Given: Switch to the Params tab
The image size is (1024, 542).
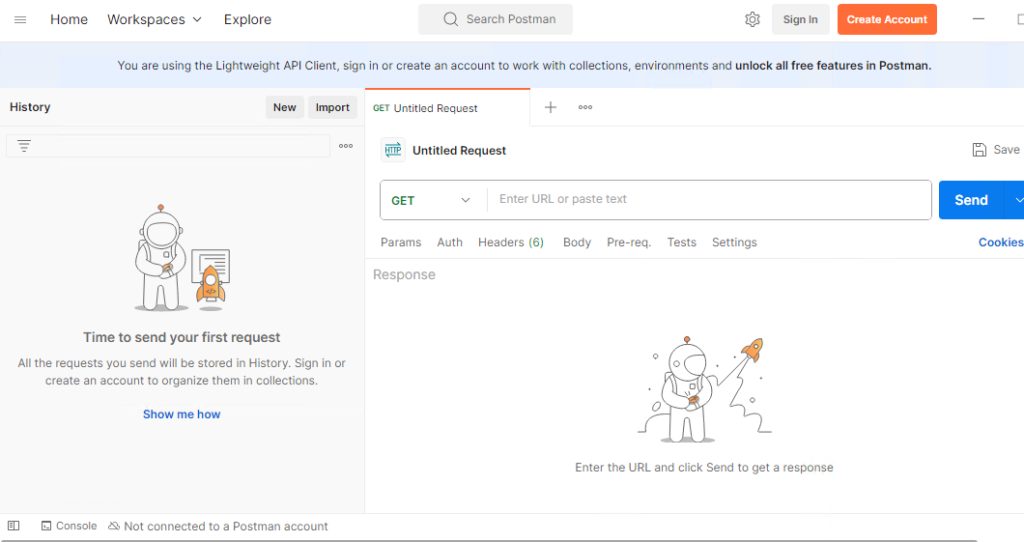Looking at the screenshot, I should click(401, 242).
